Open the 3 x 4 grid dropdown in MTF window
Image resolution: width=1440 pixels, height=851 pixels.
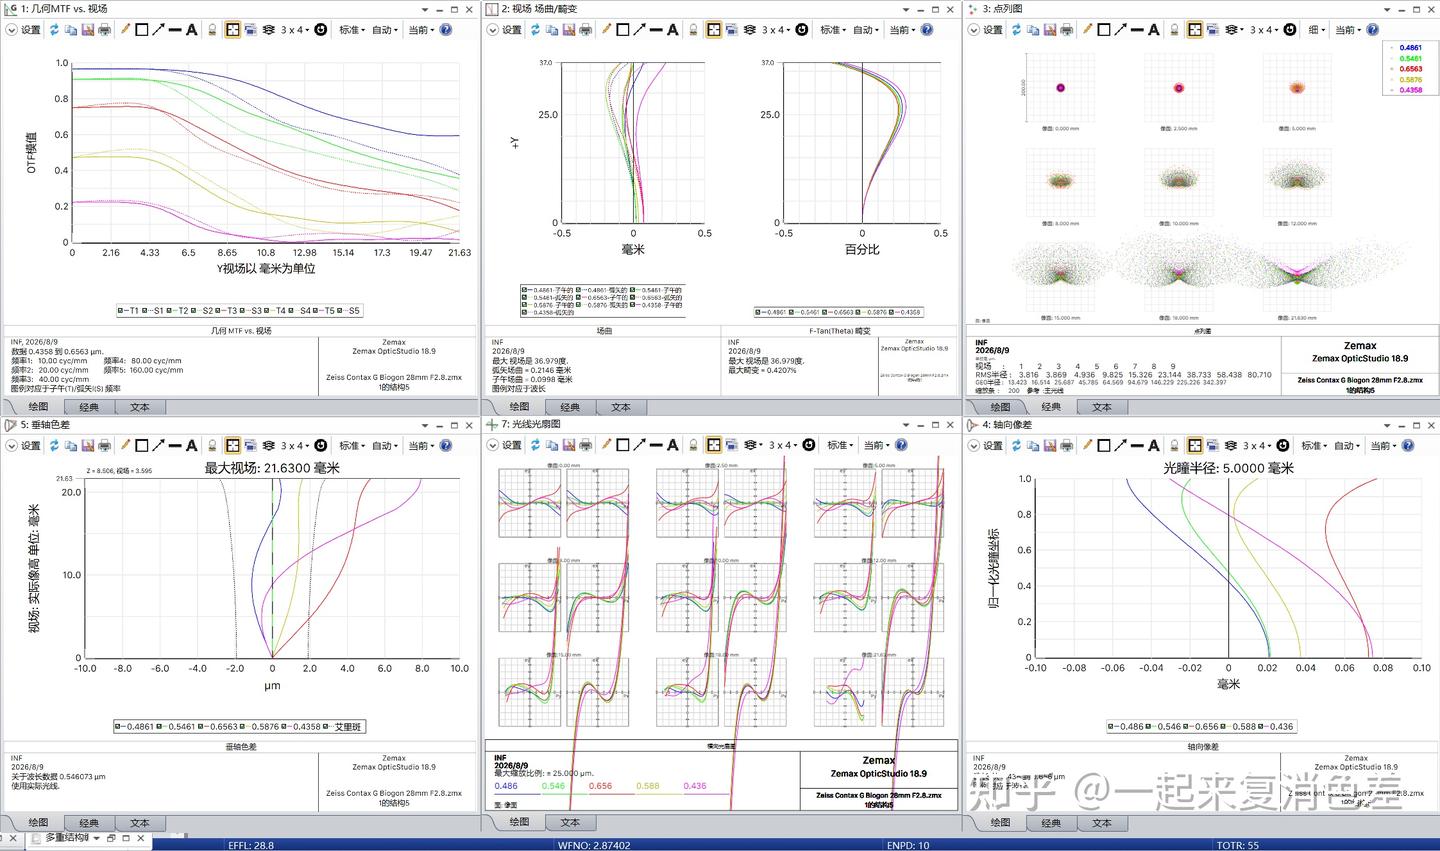(x=294, y=30)
